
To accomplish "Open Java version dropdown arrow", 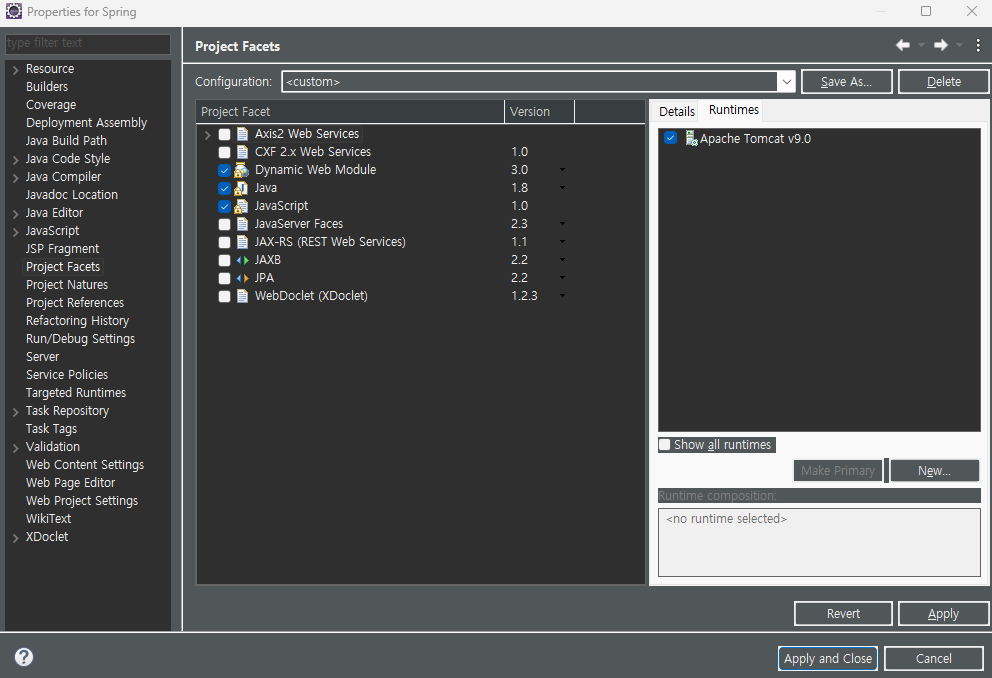I will [x=562, y=188].
